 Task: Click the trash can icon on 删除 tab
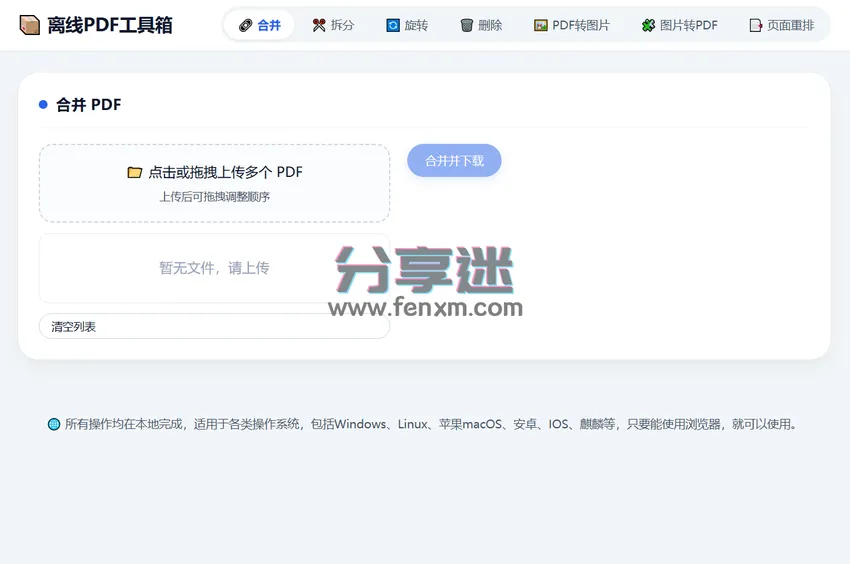pyautogui.click(x=467, y=25)
